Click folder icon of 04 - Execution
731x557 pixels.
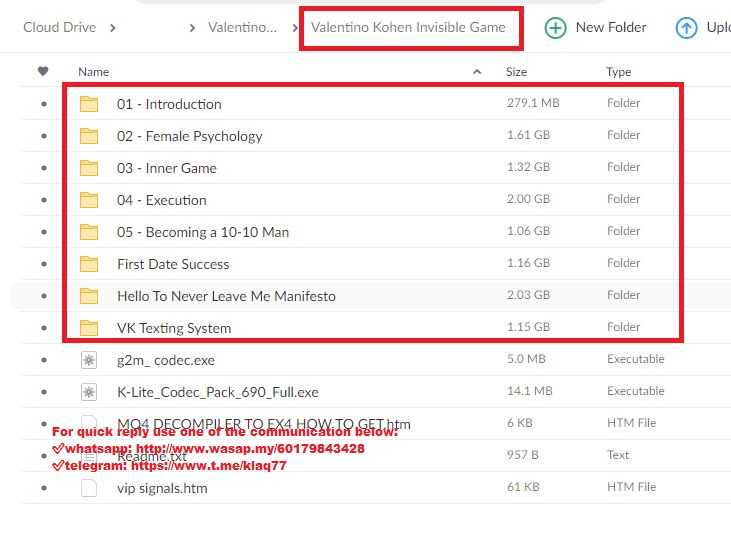pos(89,200)
